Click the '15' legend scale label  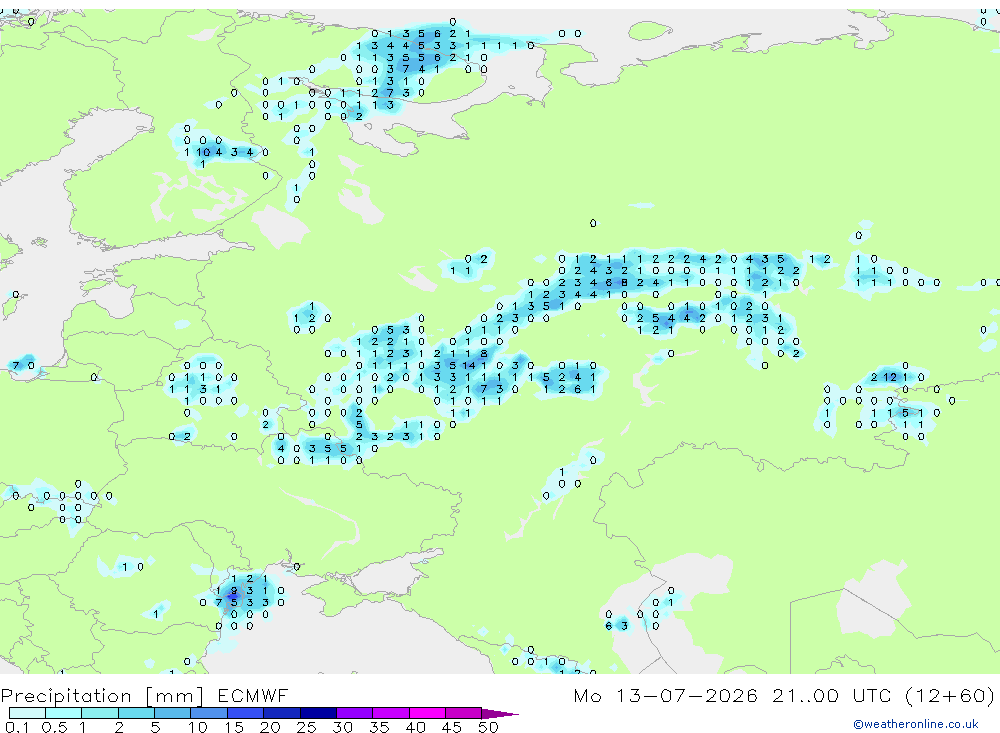[234, 727]
